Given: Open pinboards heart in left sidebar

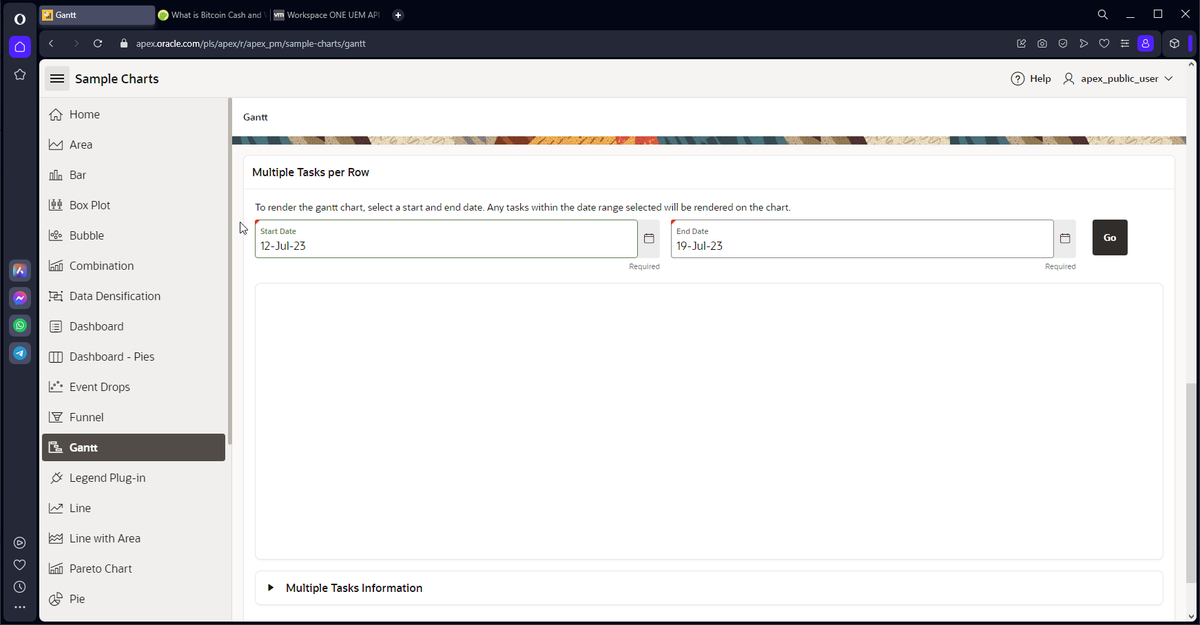Looking at the screenshot, I should pos(19,565).
